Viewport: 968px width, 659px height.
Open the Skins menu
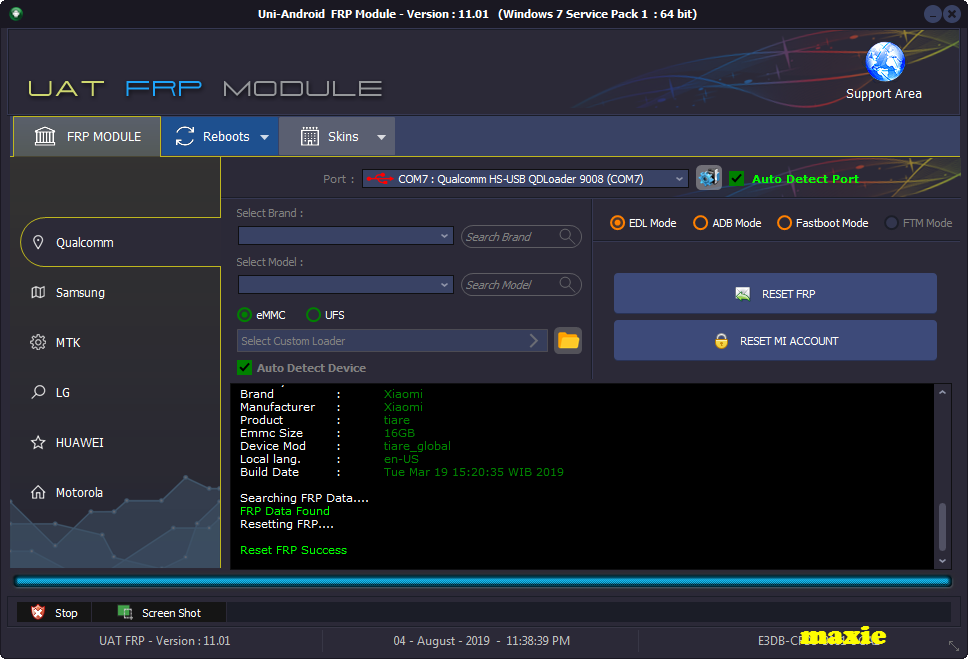click(x=337, y=136)
